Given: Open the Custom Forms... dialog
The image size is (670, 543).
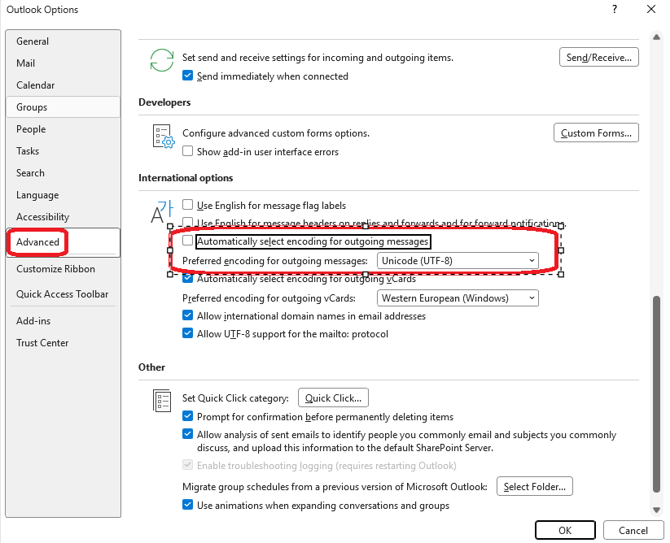Looking at the screenshot, I should 595,133.
